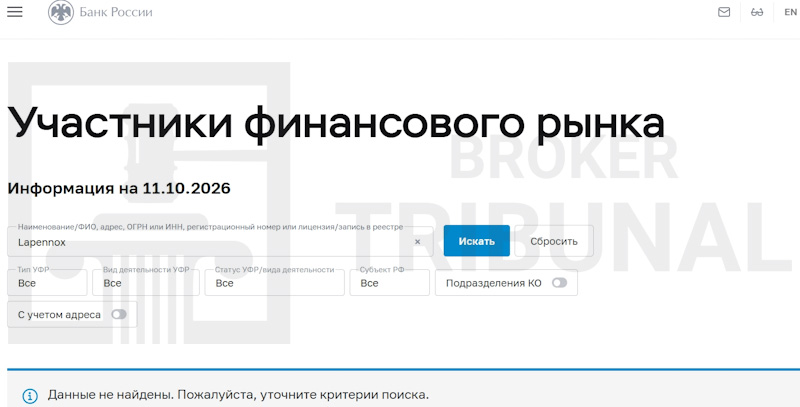Click the Банк России text link

tap(116, 12)
